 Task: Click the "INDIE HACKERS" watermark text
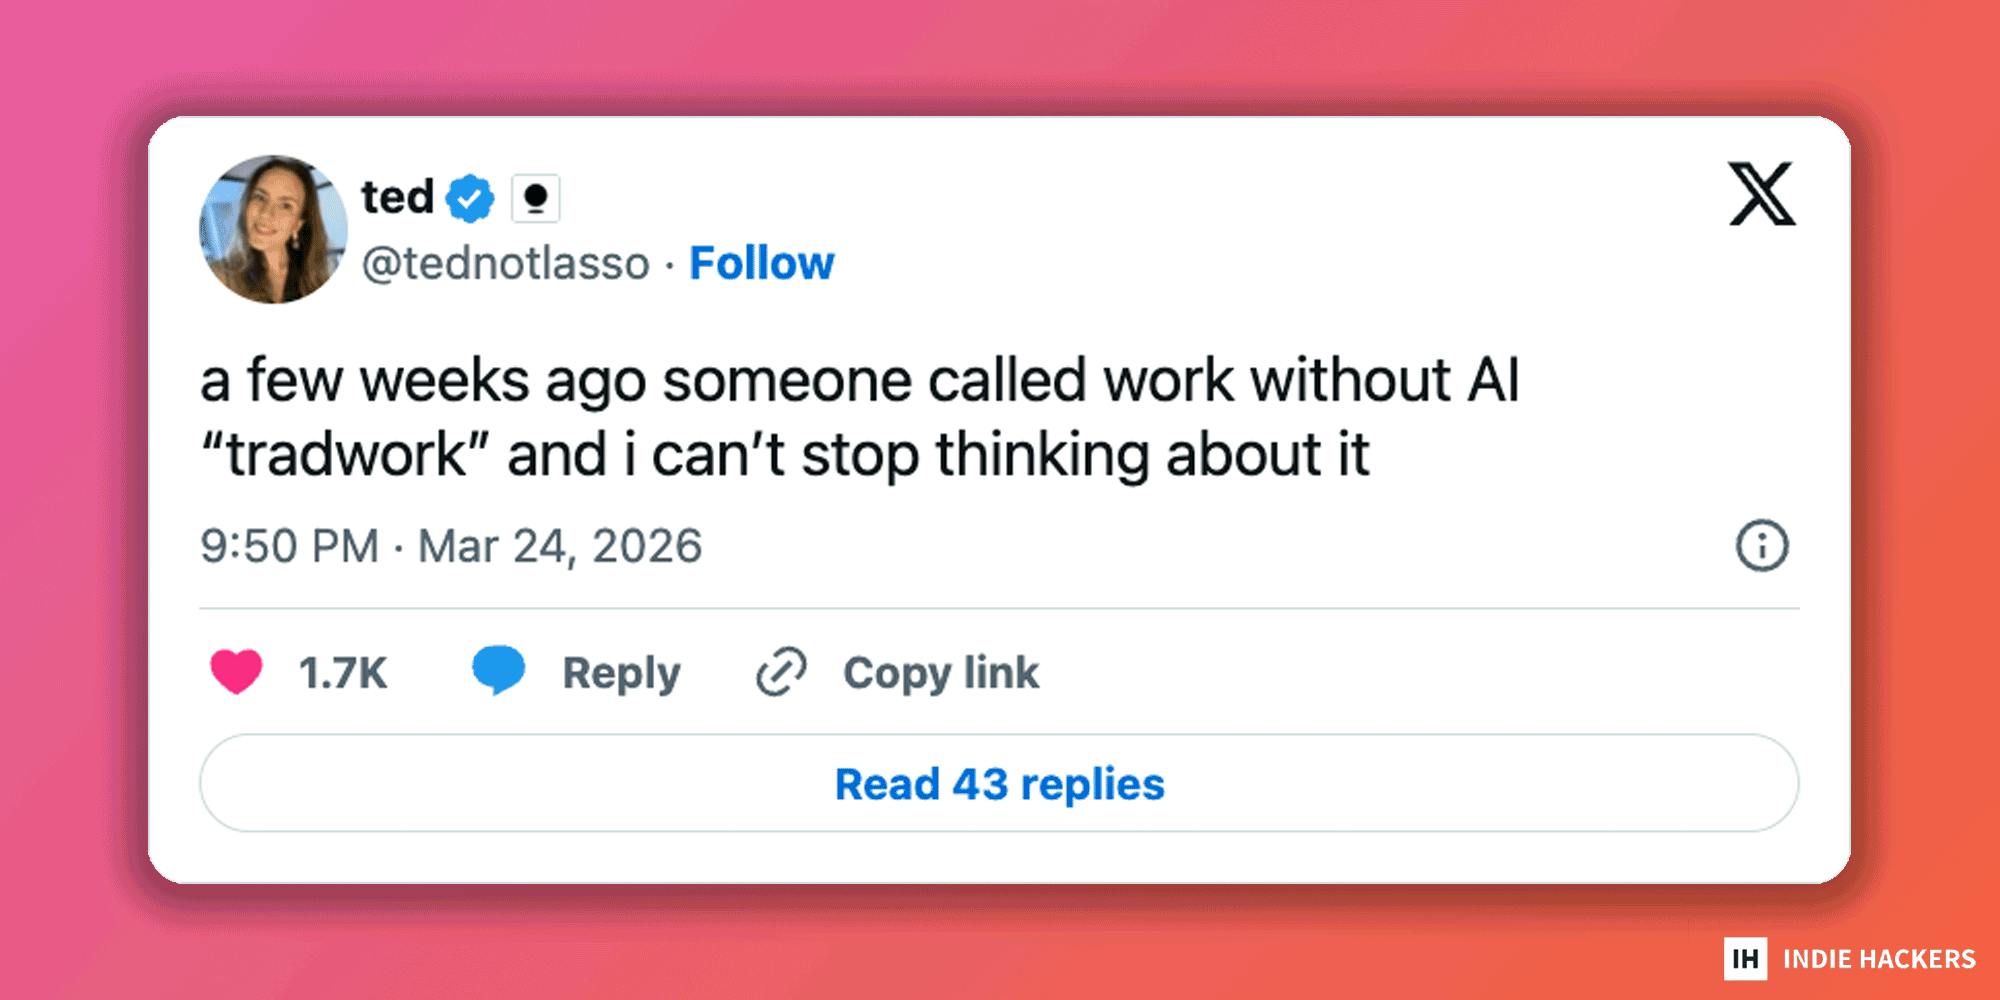coord(1879,959)
